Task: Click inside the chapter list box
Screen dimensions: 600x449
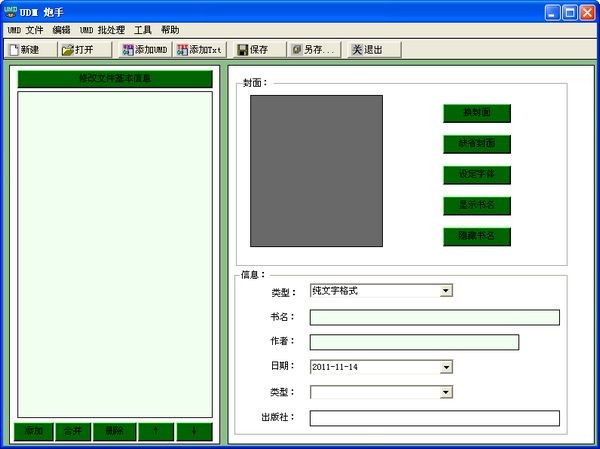Action: pyautogui.click(x=115, y=255)
